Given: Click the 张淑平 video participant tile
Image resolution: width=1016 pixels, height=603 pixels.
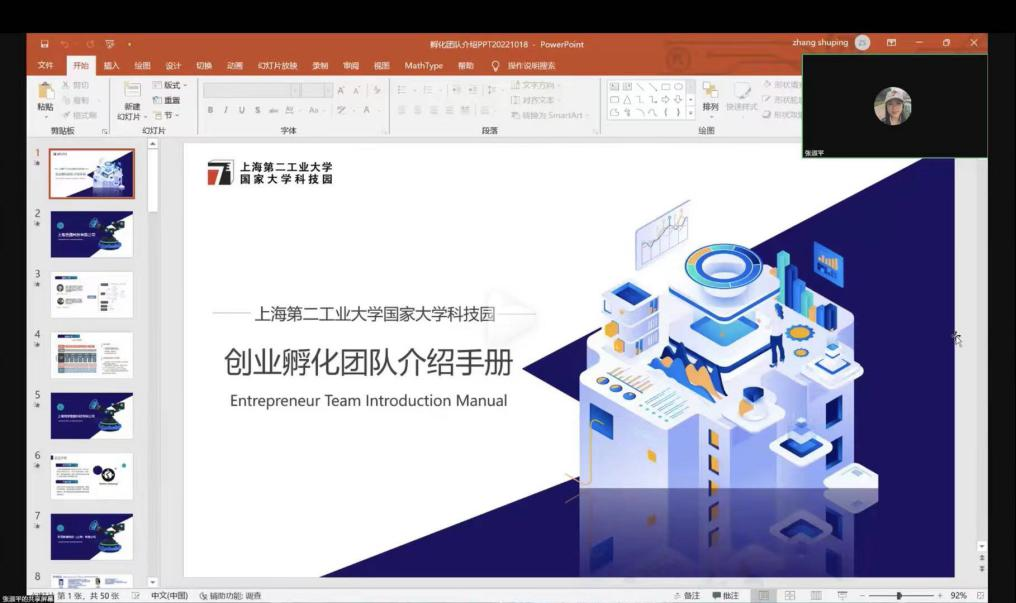Looking at the screenshot, I should coord(894,106).
